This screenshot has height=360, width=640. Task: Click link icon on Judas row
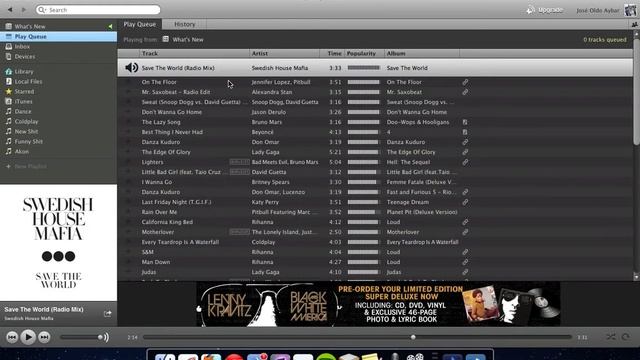click(x=465, y=272)
